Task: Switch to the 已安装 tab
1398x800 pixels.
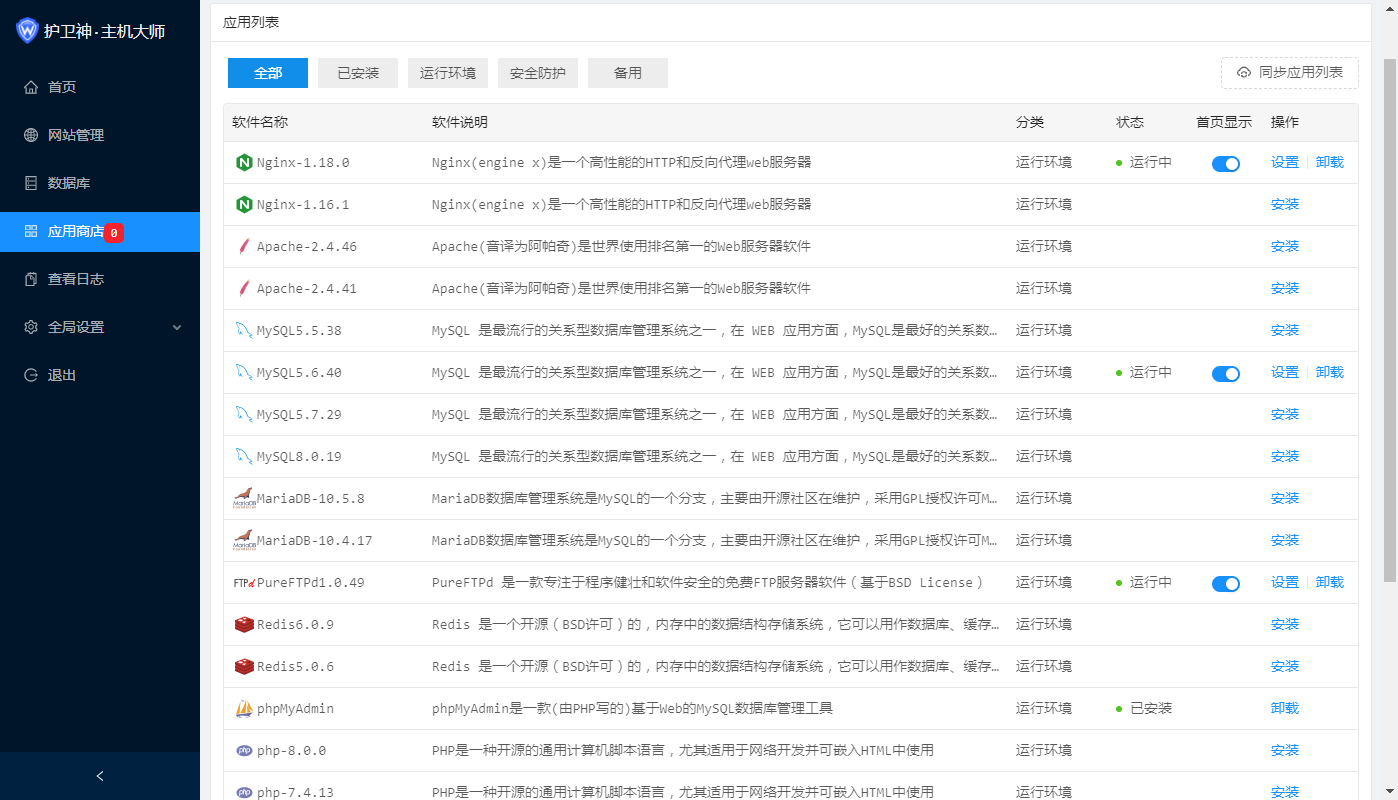Action: pos(358,73)
